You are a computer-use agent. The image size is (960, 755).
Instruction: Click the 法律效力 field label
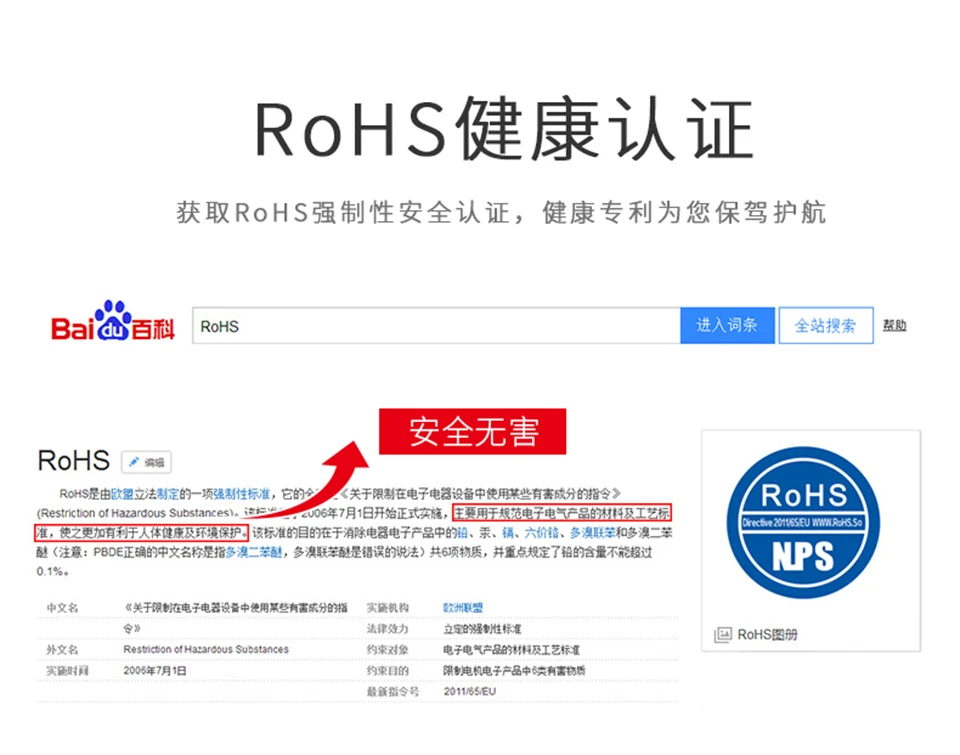388,629
